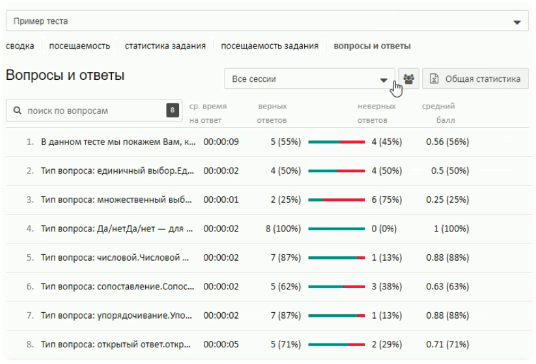Click the magnifier search icon

[17, 110]
